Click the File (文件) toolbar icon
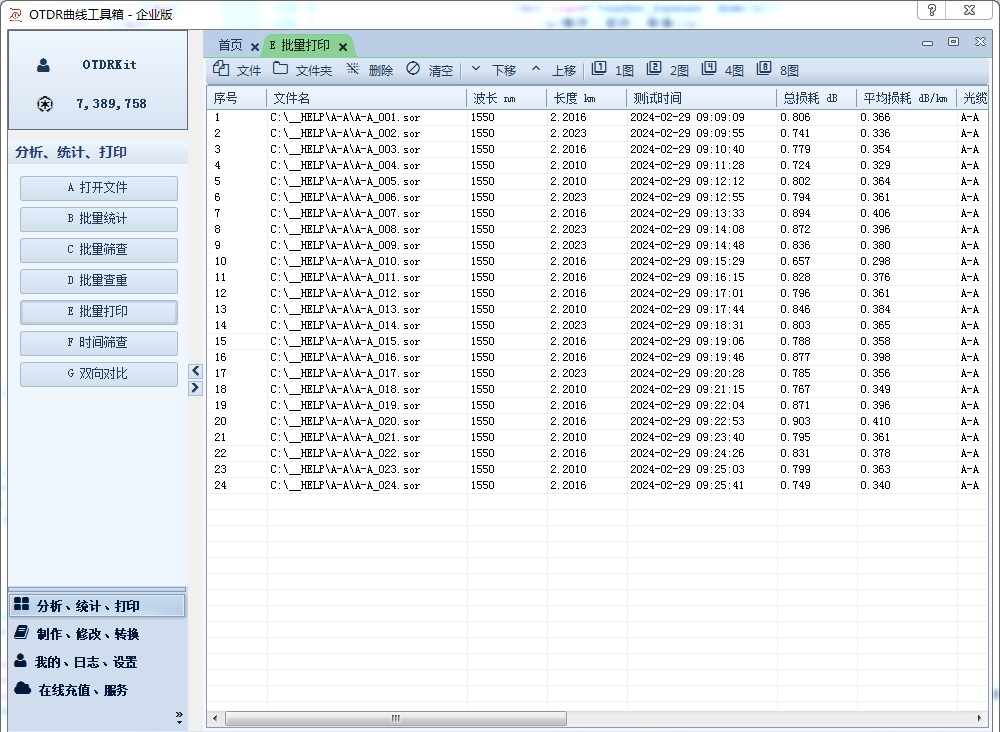 point(222,69)
